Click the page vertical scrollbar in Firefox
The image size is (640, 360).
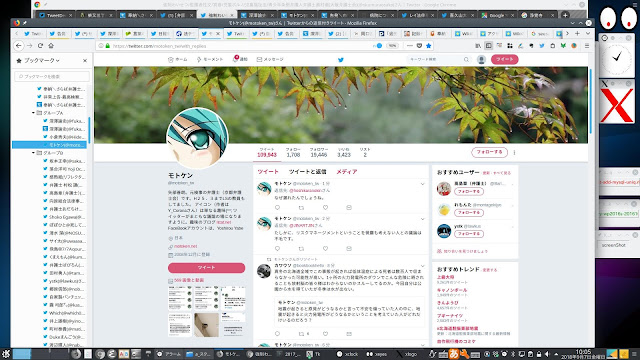[591, 101]
